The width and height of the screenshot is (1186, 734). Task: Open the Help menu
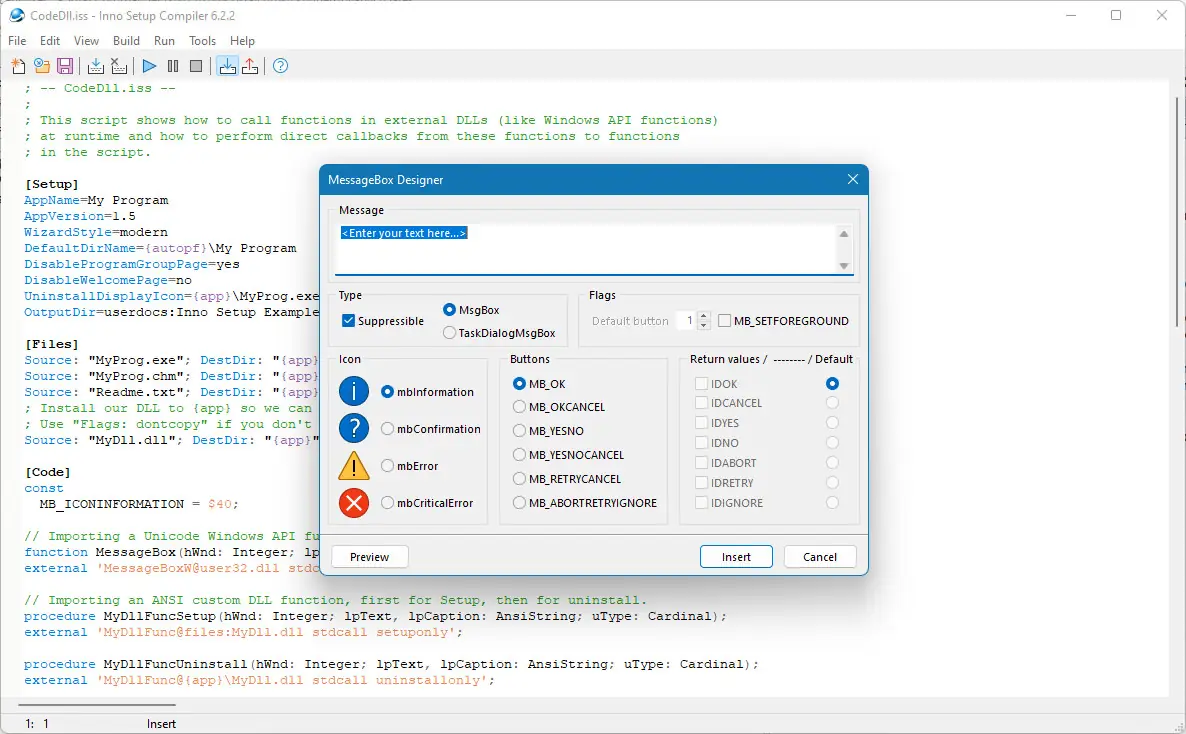click(x=242, y=41)
